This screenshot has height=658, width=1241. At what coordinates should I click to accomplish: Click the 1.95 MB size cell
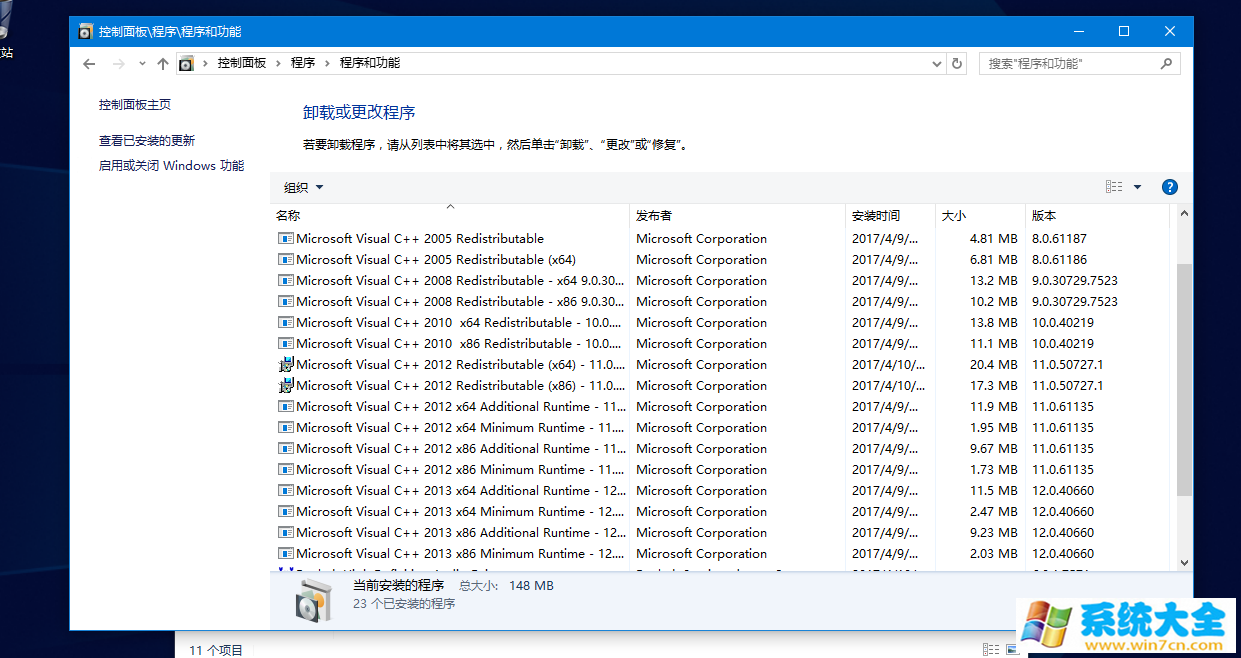(x=994, y=428)
